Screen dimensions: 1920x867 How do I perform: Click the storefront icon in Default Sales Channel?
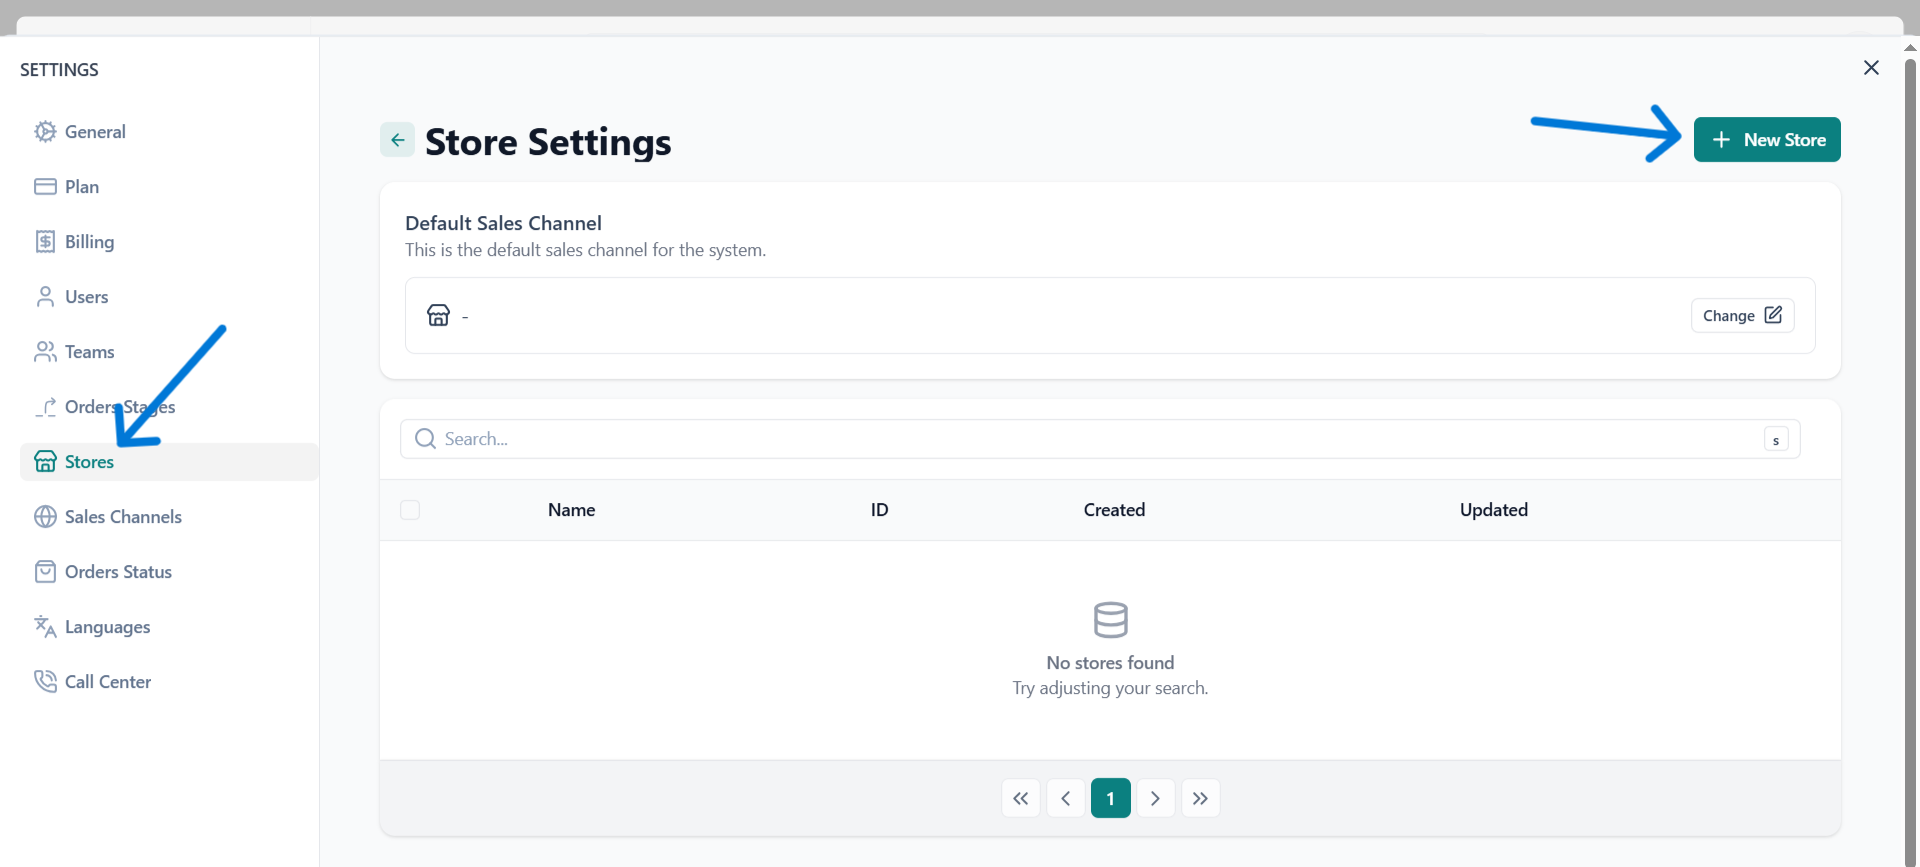[x=438, y=316]
